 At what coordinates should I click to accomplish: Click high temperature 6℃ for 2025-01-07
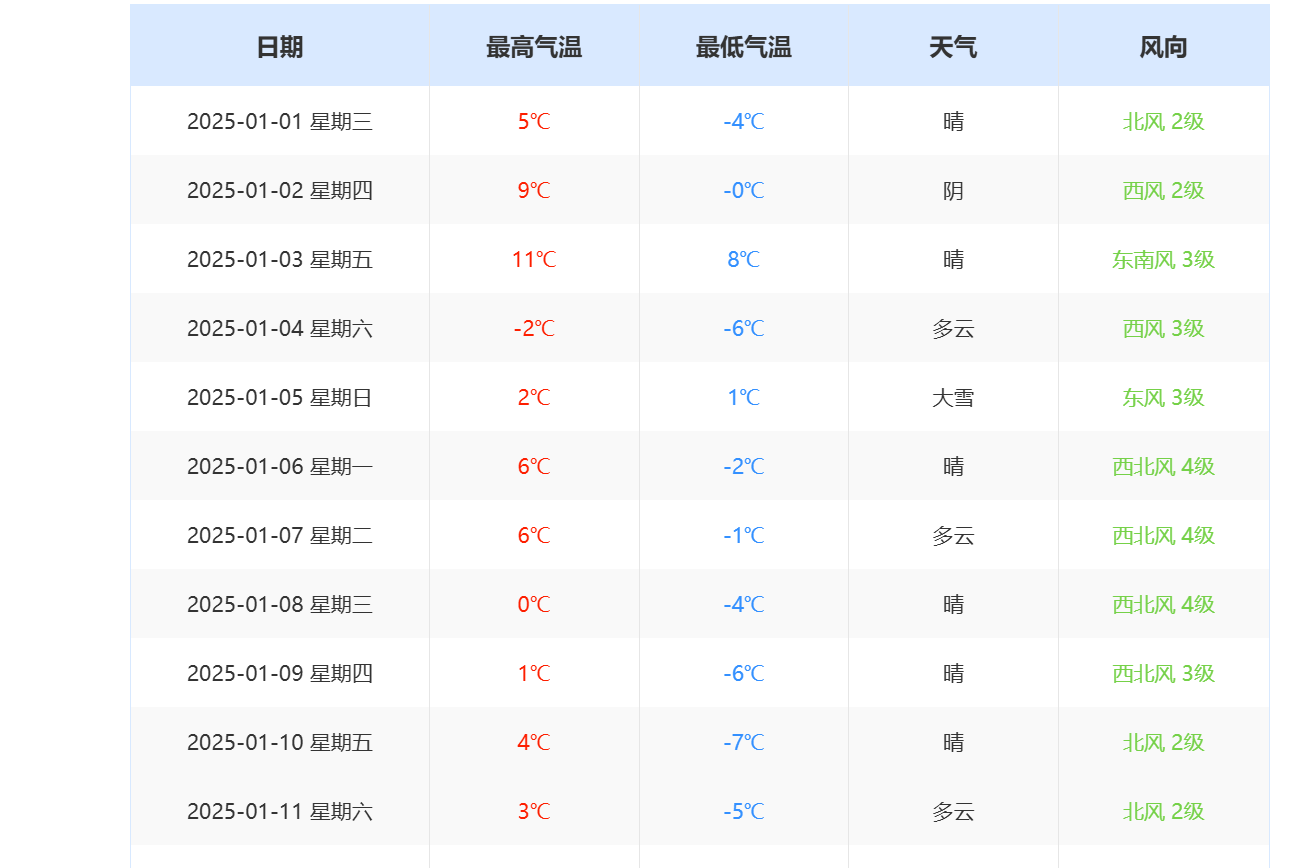point(534,535)
